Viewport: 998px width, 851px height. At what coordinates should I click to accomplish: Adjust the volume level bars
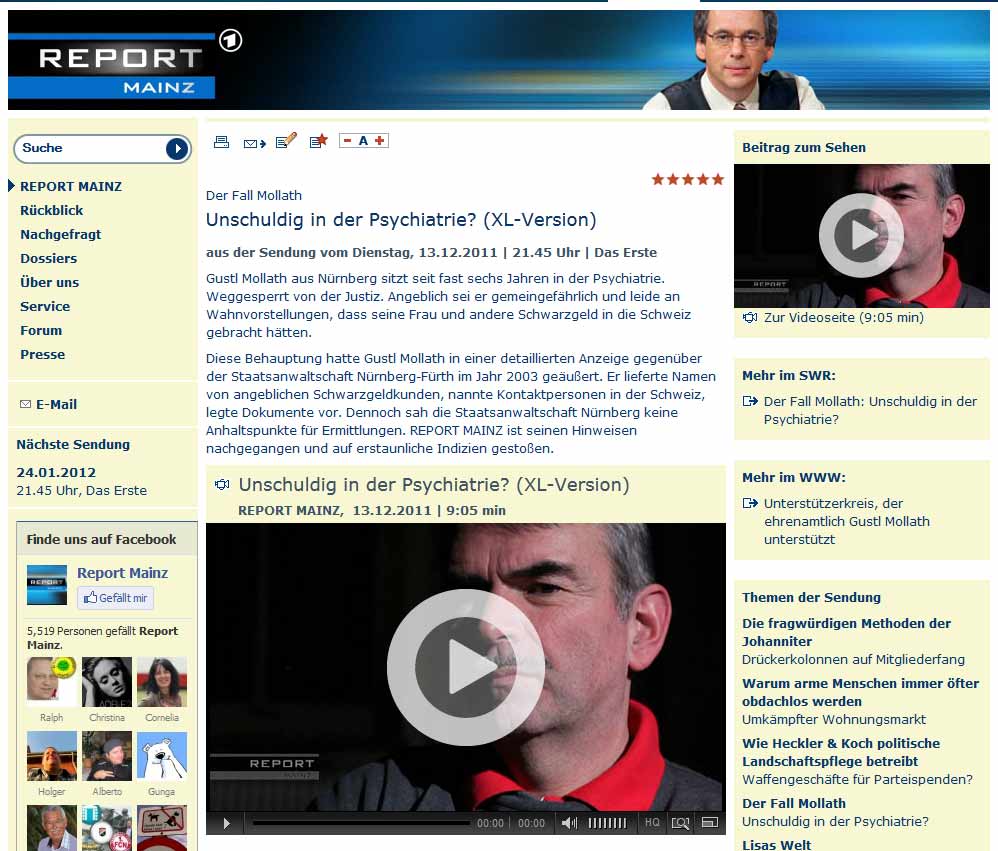point(607,823)
